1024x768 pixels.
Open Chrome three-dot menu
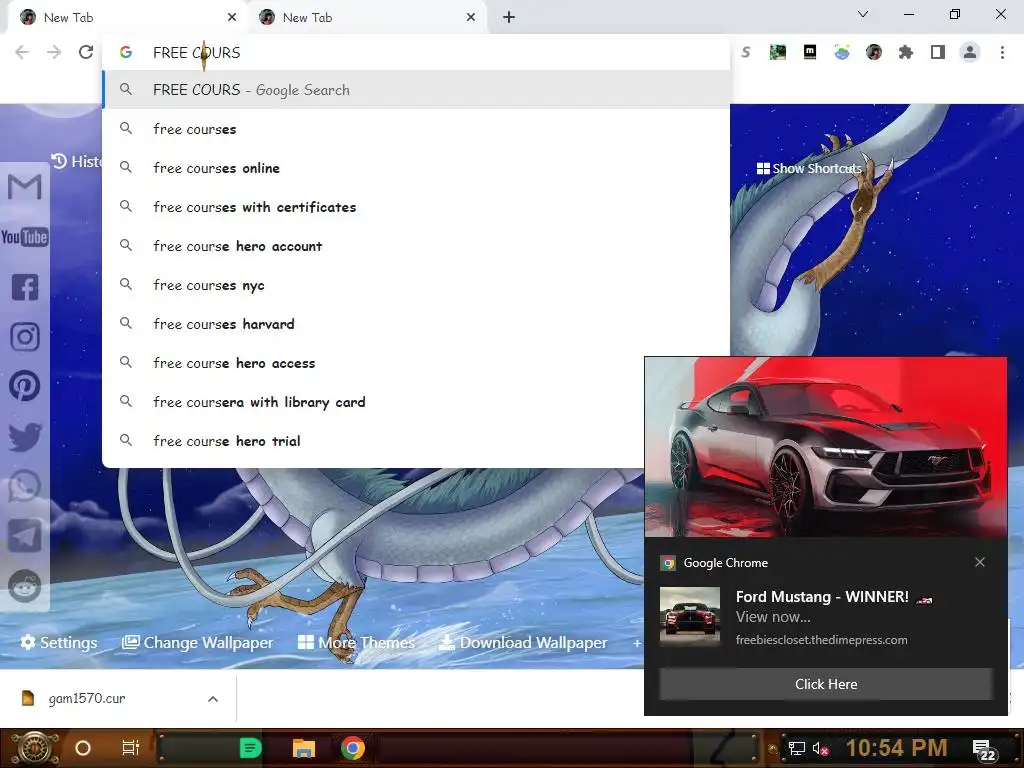tap(1002, 52)
